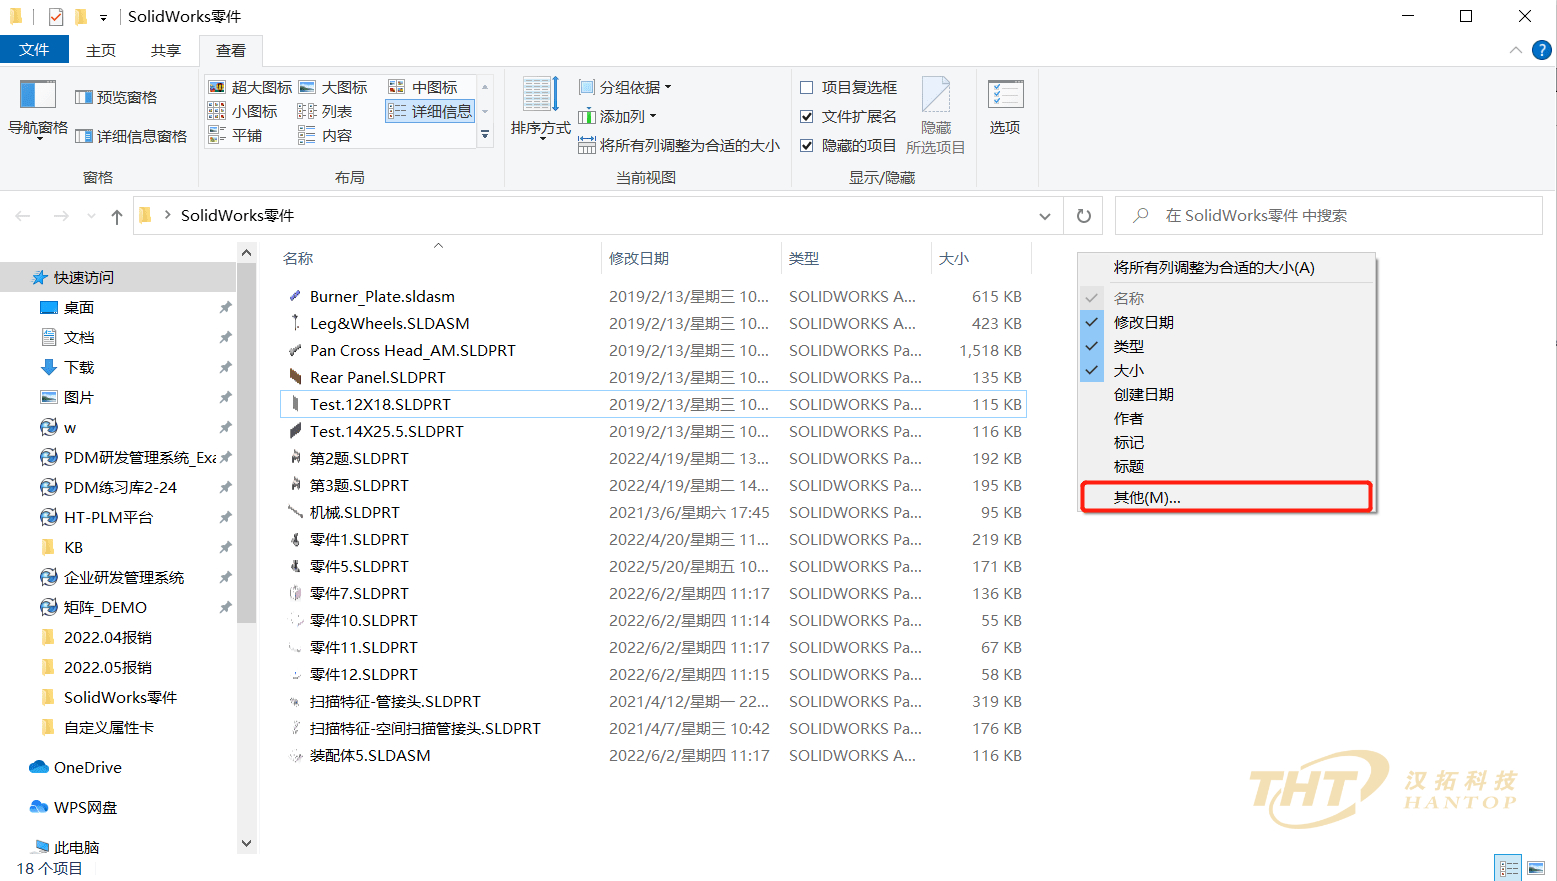Switch to large thumbnails view in status bar
Image resolution: width=1557 pixels, height=881 pixels.
pos(1536,868)
